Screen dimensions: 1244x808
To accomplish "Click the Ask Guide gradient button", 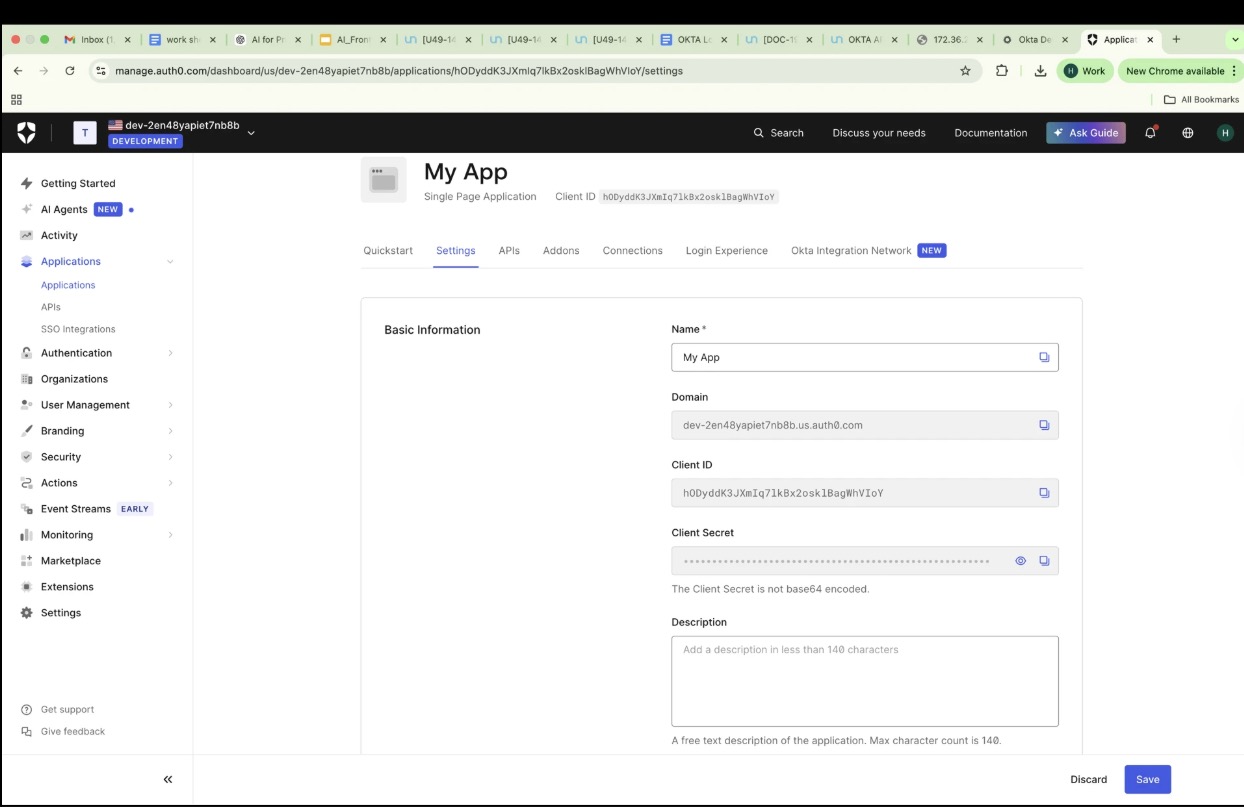I will tap(1086, 132).
